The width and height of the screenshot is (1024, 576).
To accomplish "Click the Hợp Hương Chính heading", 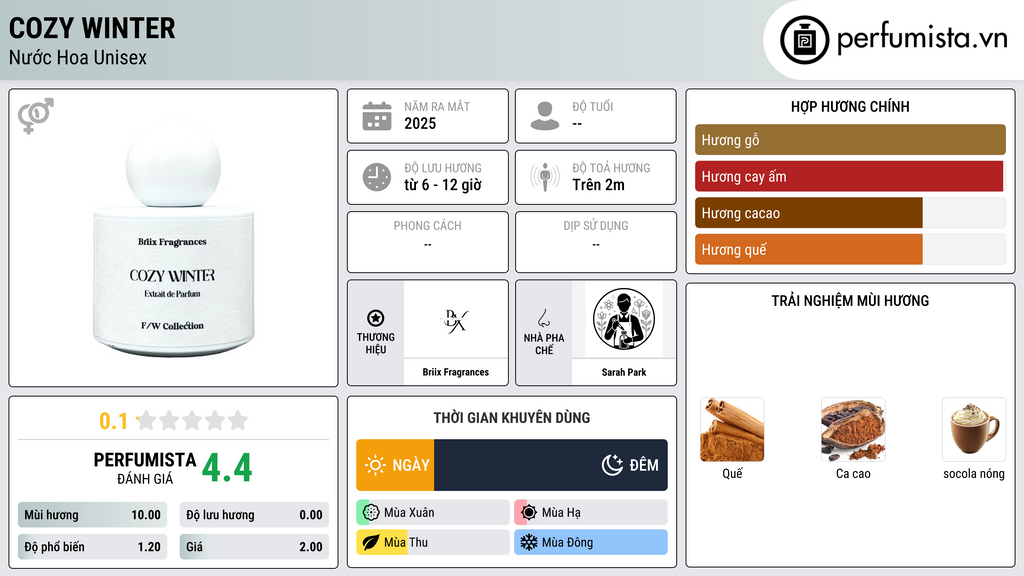I will (850, 106).
